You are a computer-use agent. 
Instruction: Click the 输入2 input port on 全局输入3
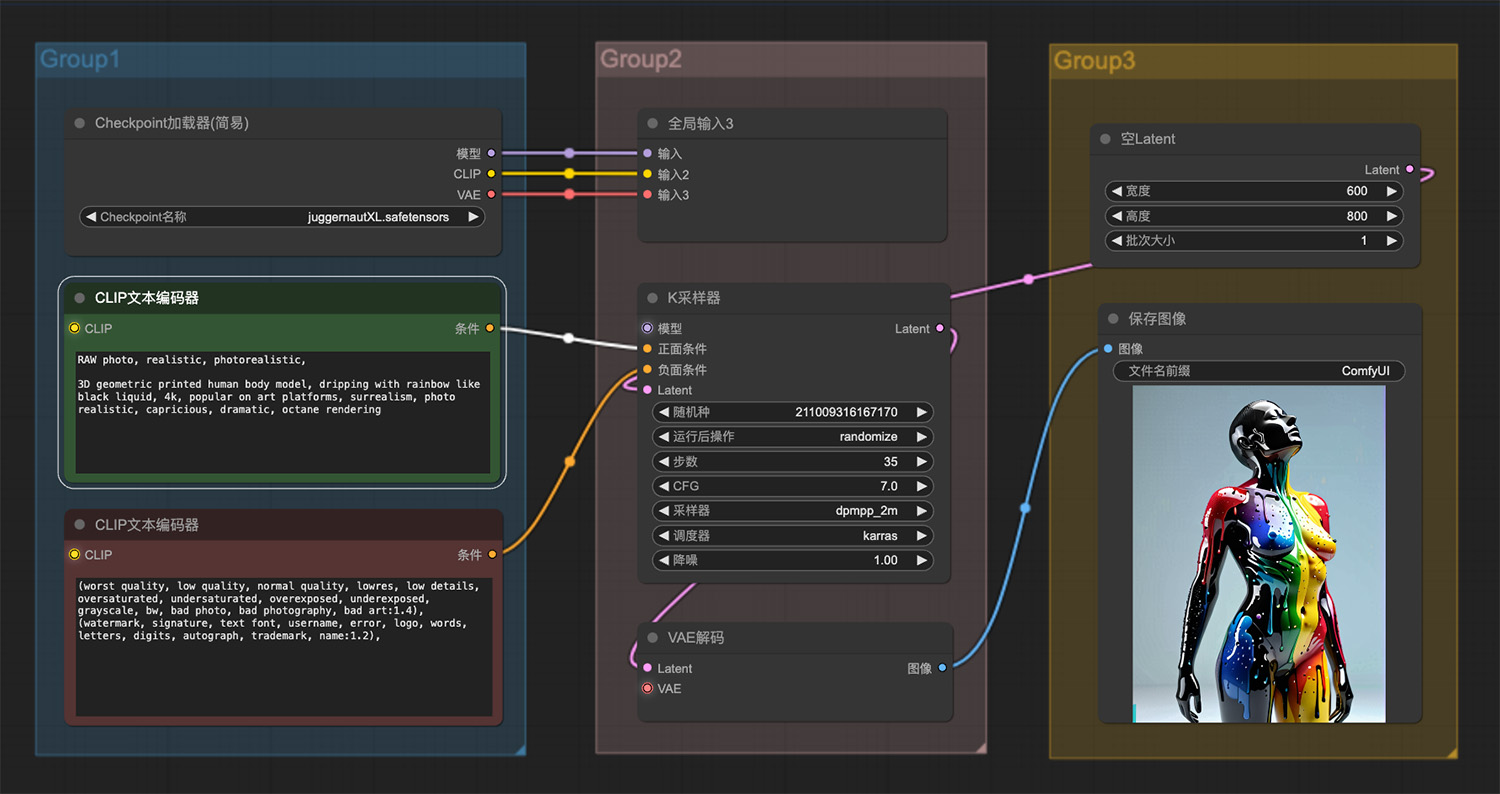[647, 174]
